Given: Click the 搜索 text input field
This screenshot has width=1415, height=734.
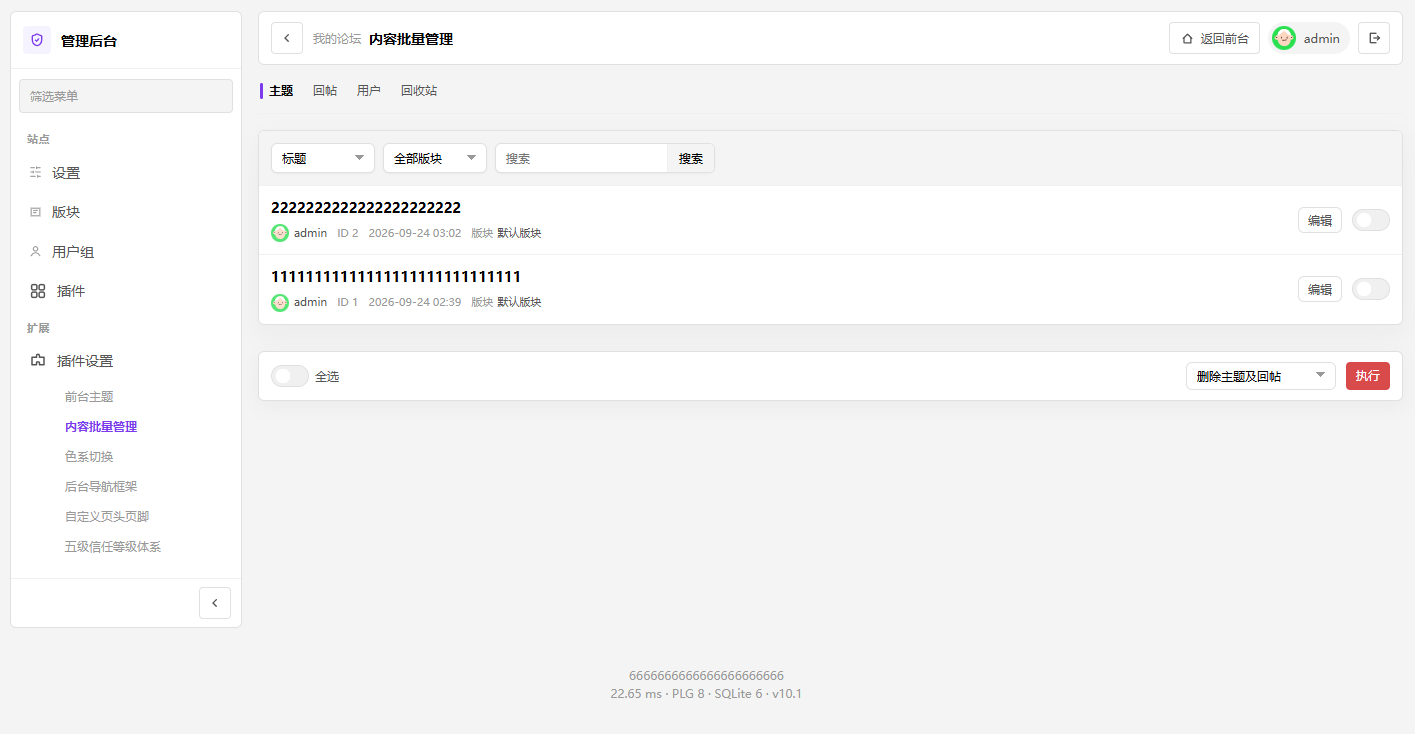Looking at the screenshot, I should [581, 158].
